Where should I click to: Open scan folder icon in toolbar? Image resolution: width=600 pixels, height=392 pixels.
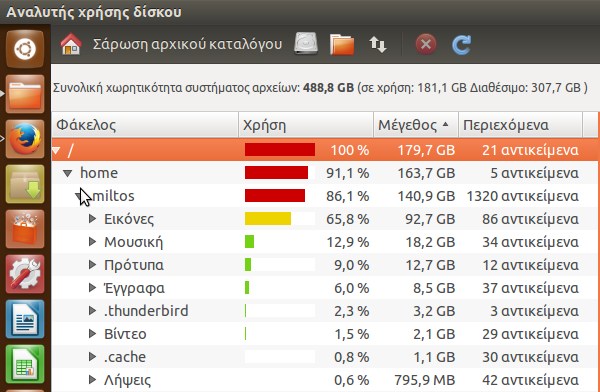[x=342, y=44]
